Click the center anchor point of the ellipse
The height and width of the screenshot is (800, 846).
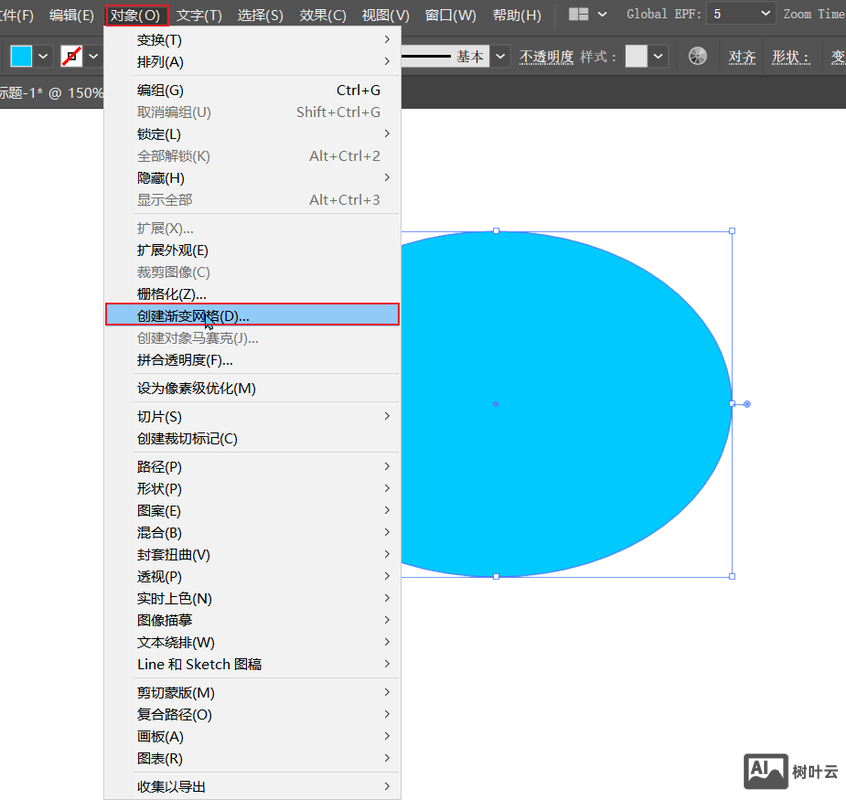495,404
